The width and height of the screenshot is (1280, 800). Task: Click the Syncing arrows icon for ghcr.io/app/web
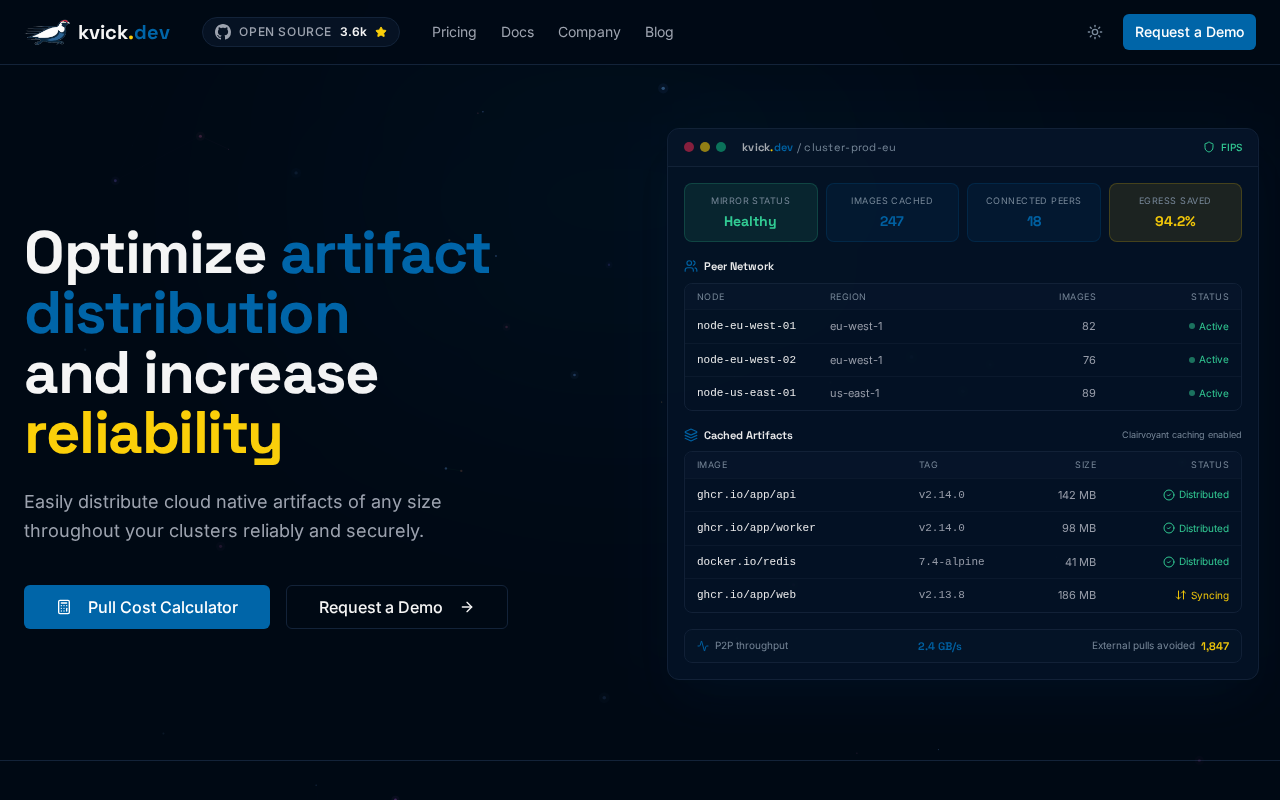[1181, 595]
